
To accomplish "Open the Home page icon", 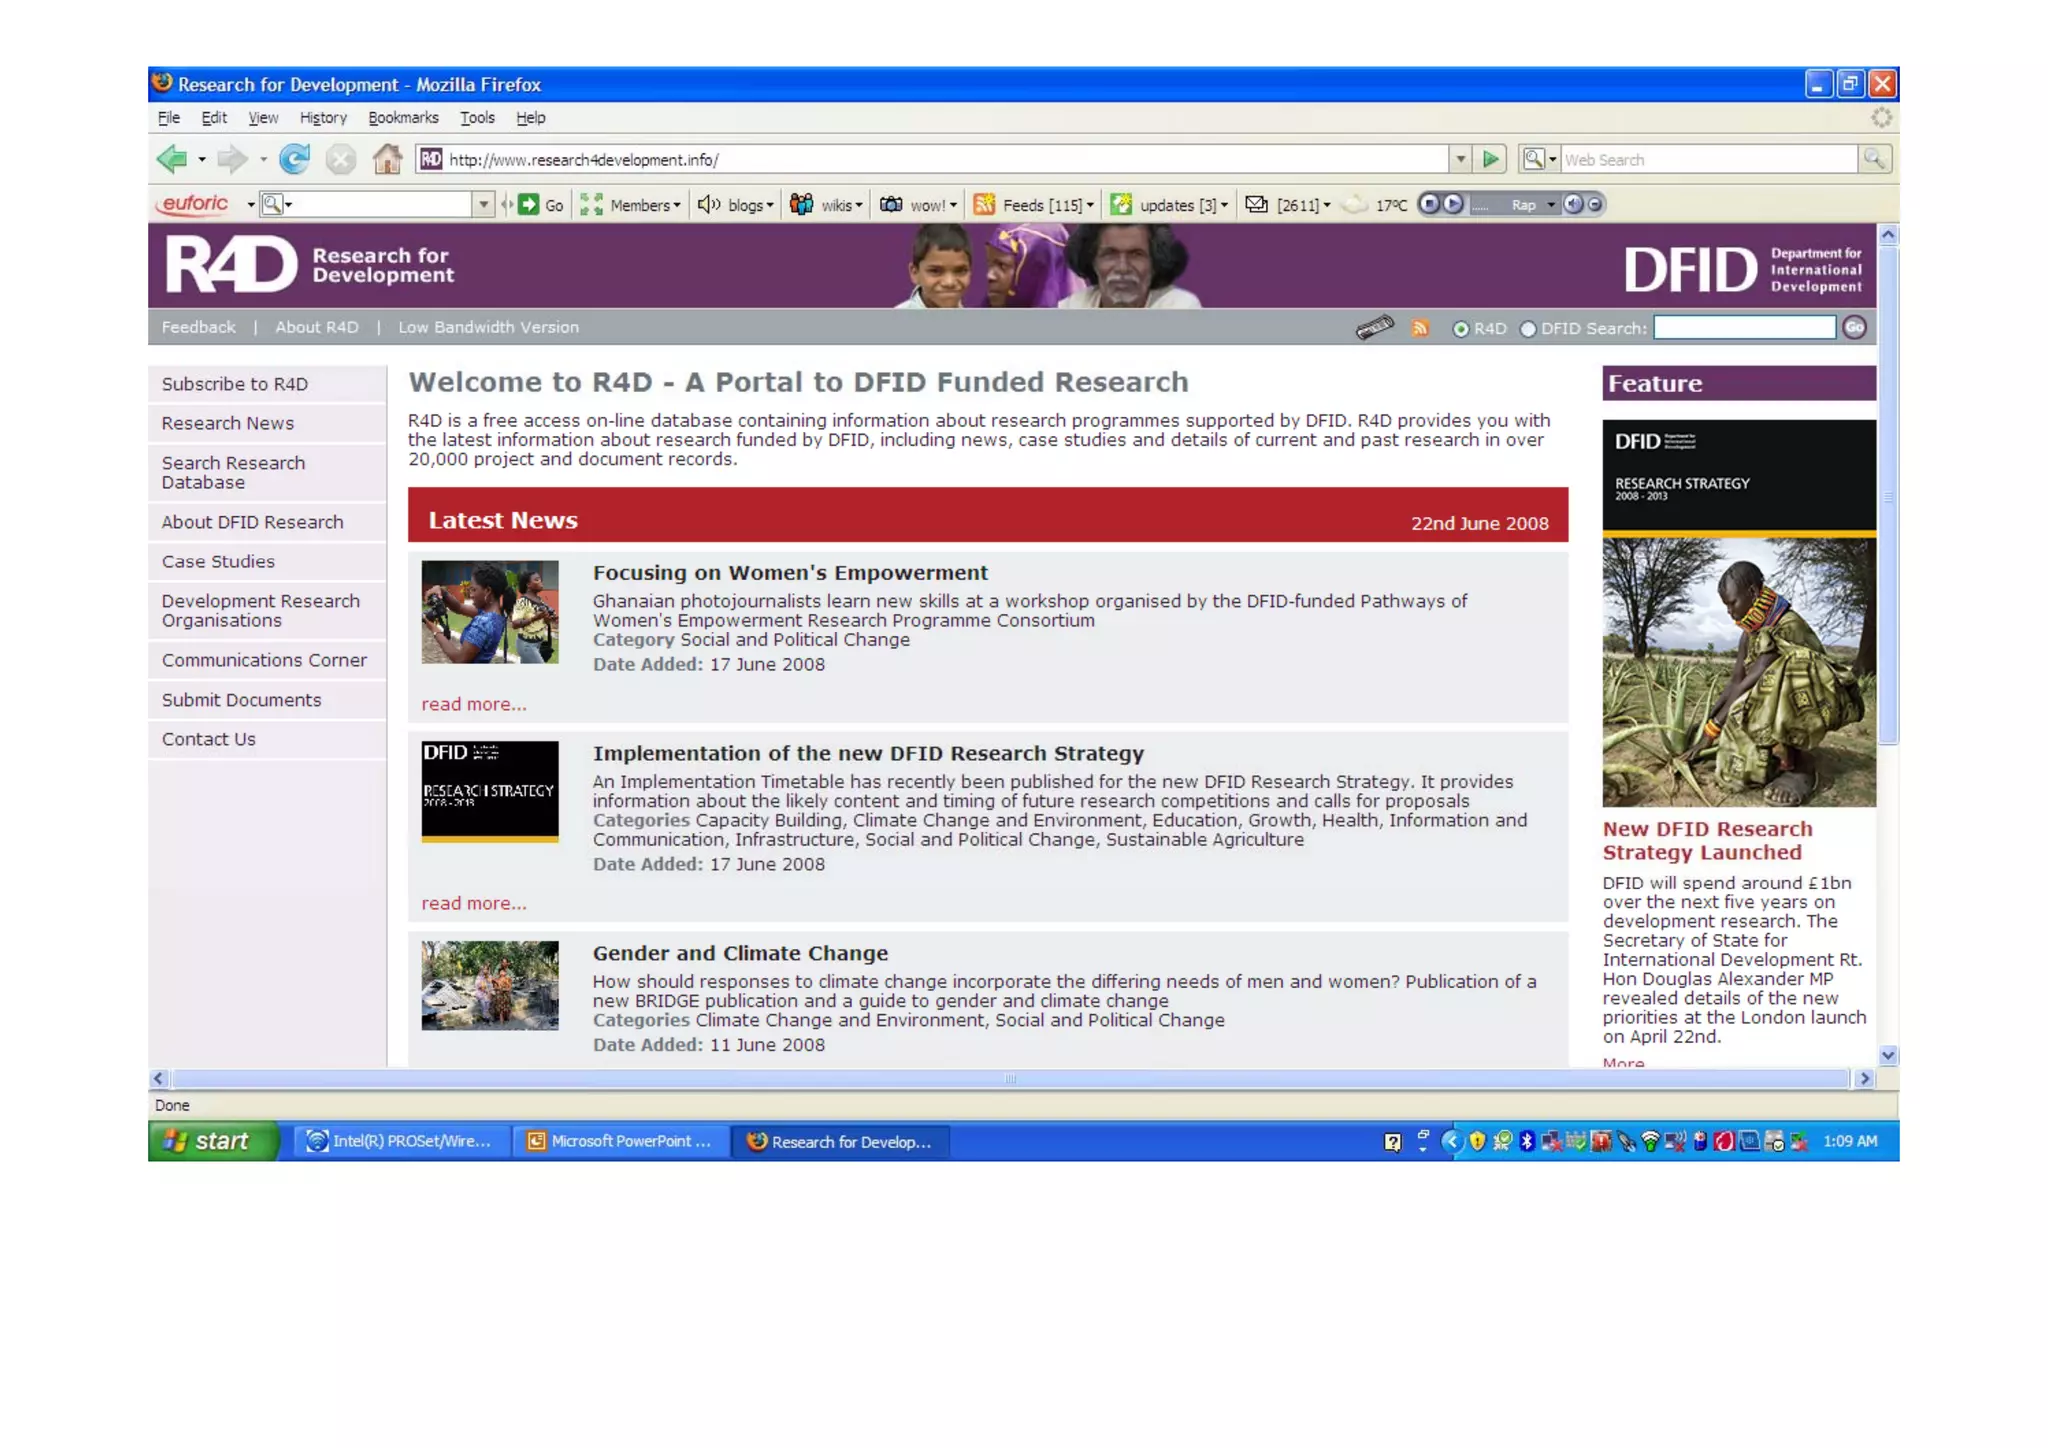I will 387,159.
